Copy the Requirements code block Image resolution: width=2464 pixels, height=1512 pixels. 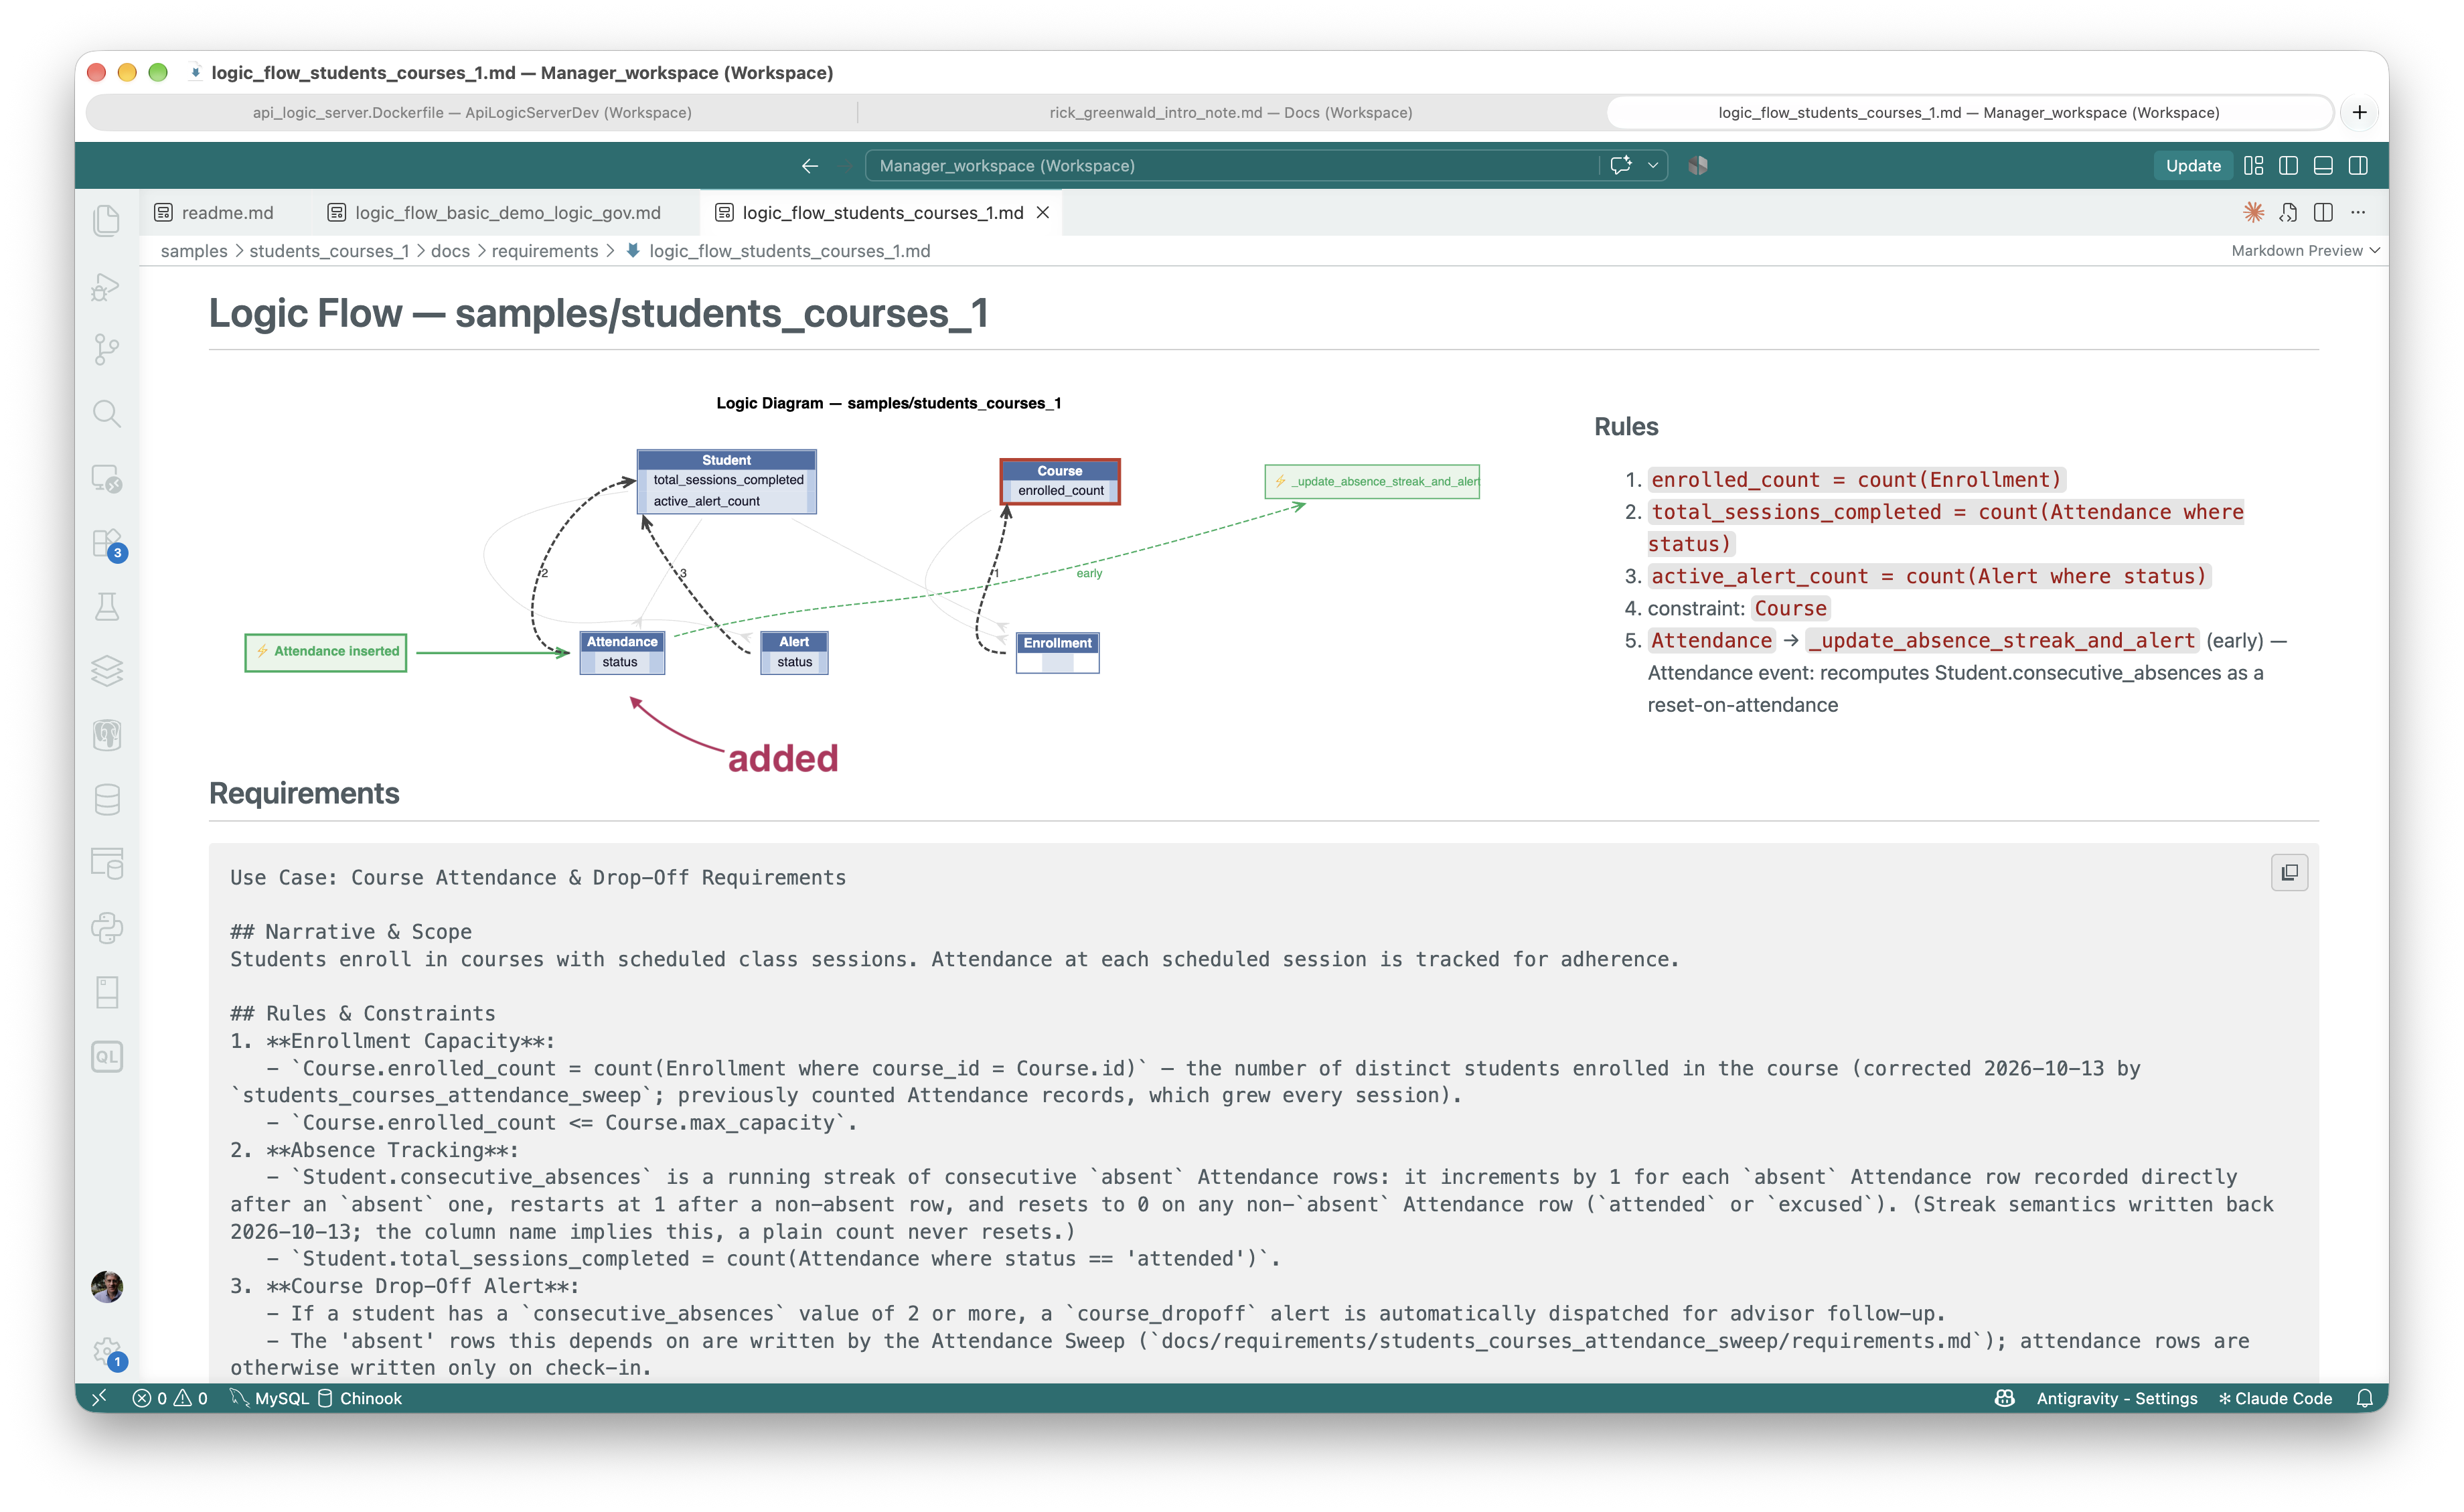pyautogui.click(x=2289, y=872)
